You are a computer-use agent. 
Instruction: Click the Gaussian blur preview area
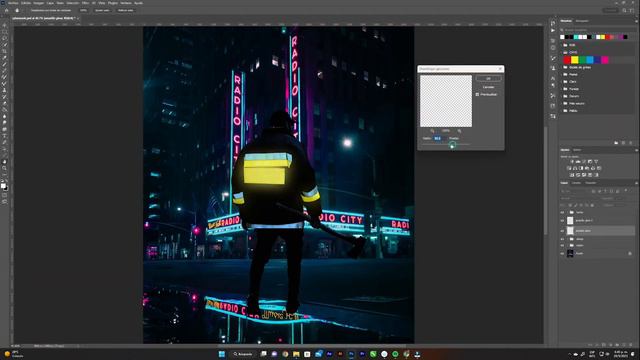[446, 101]
